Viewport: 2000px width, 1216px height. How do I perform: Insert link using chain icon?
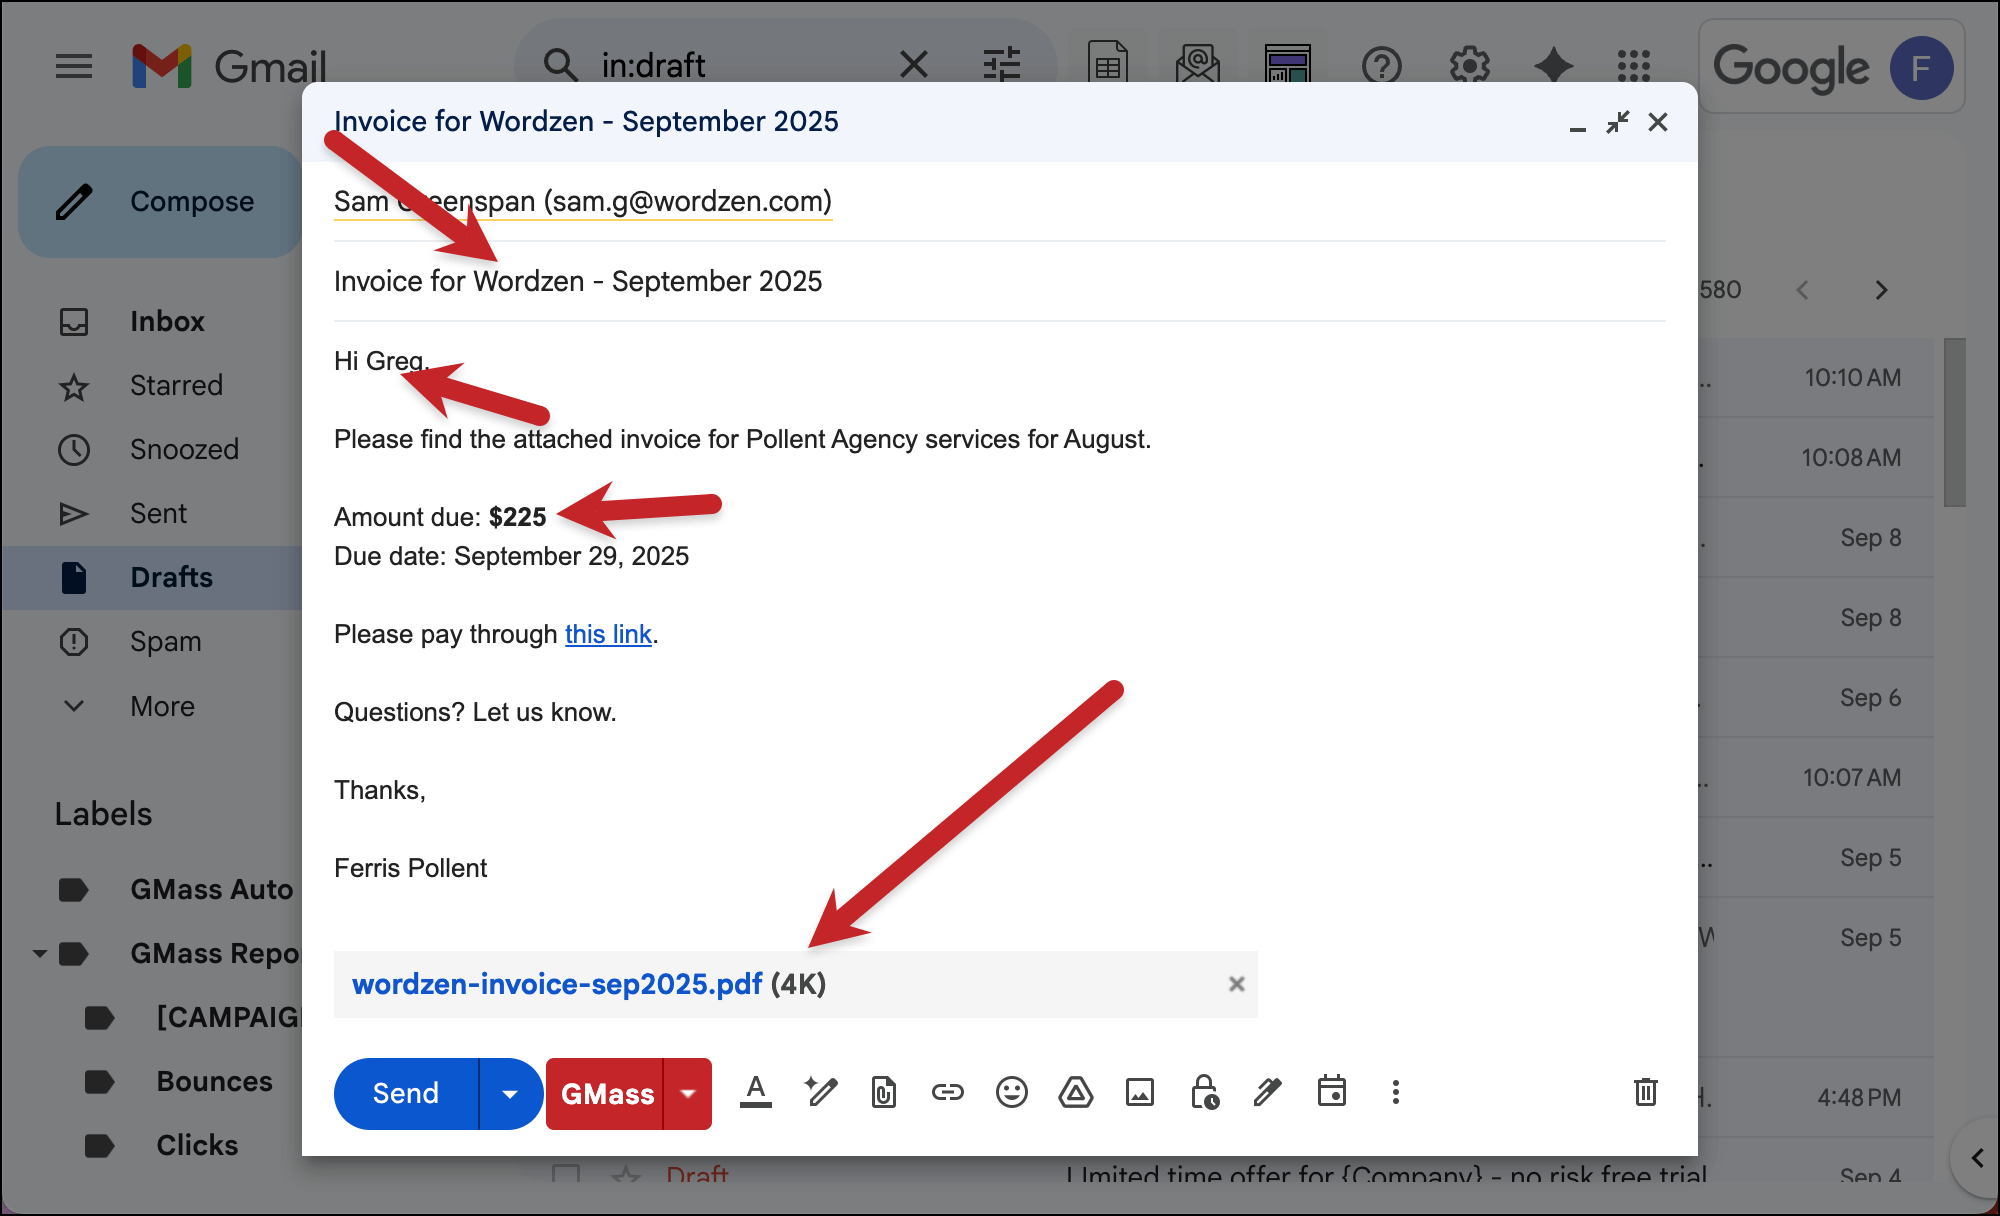(947, 1092)
